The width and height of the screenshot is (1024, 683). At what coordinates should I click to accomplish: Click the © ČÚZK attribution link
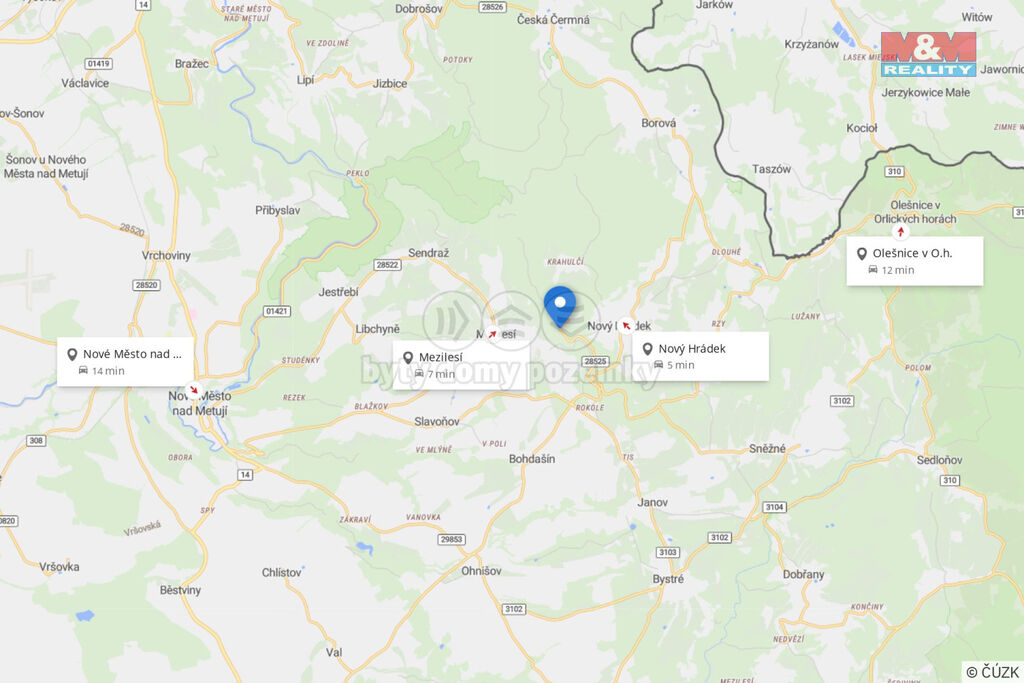tap(992, 672)
